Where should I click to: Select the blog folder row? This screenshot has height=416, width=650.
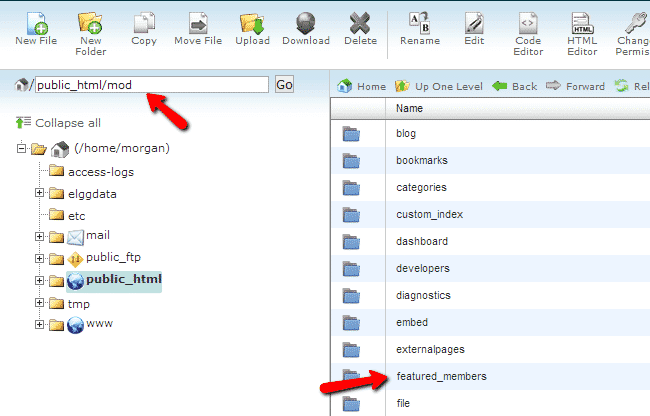[x=490, y=133]
